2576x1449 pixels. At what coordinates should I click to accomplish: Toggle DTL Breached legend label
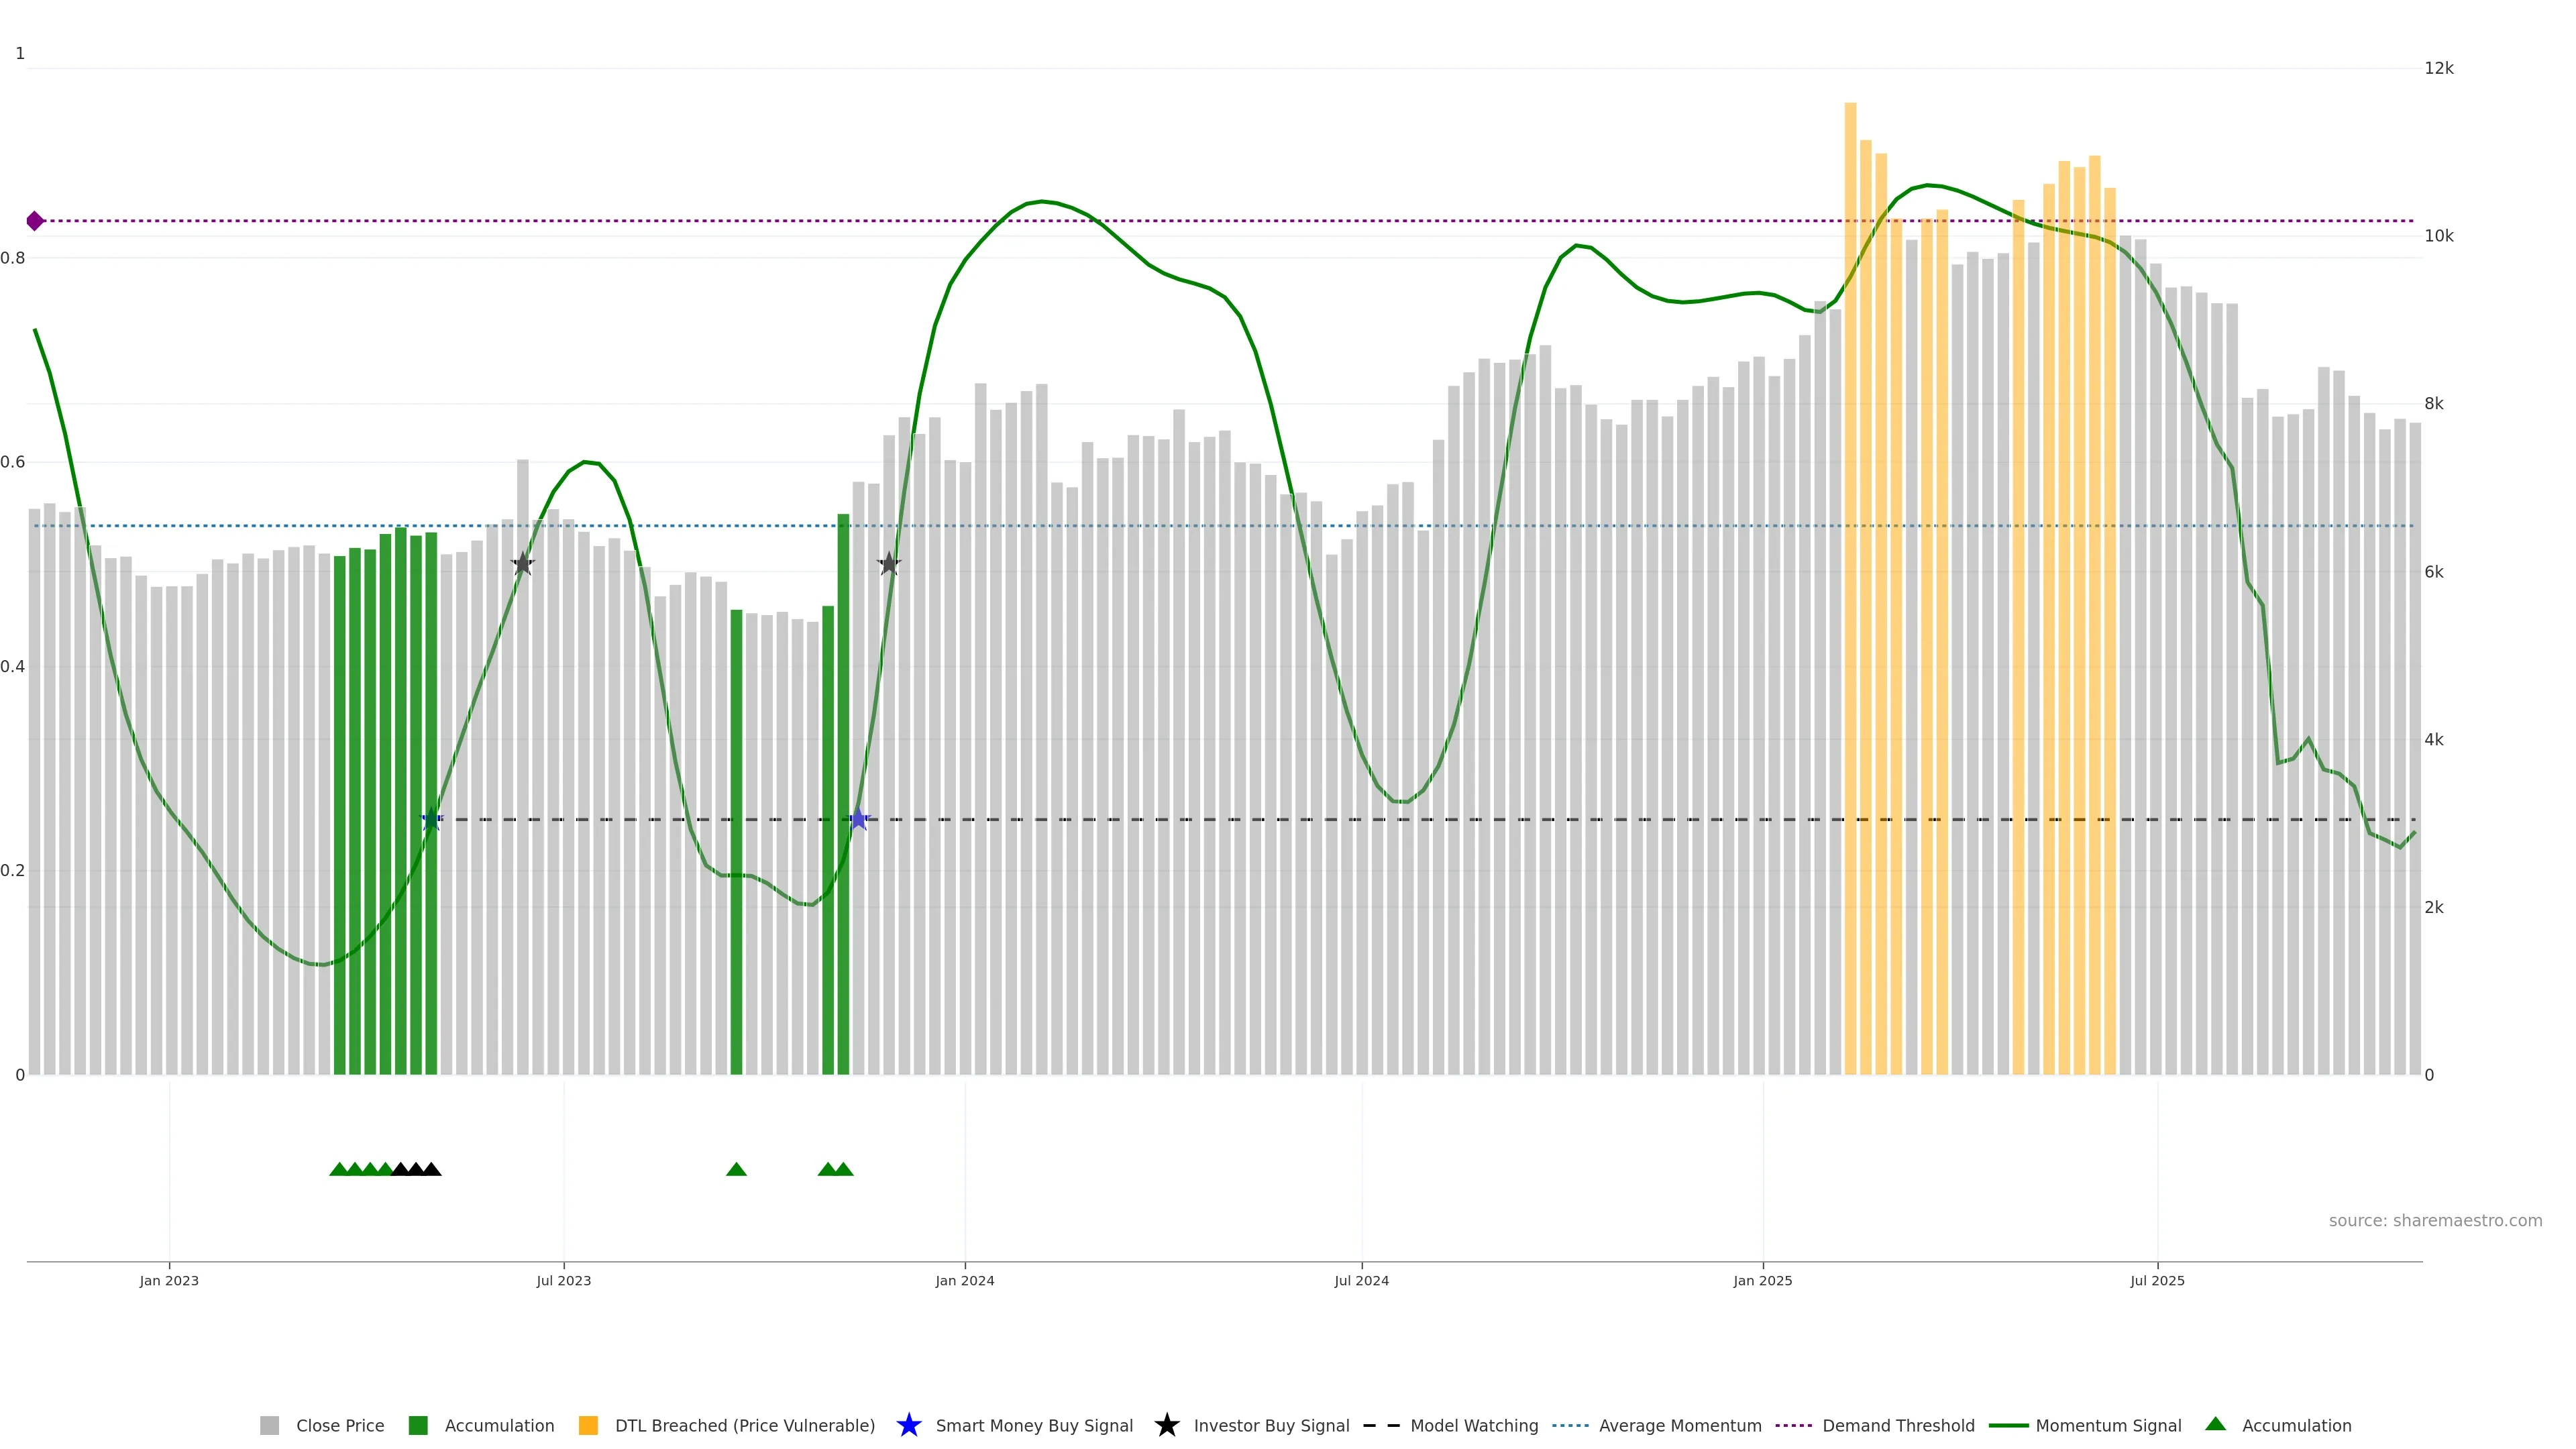[744, 1425]
